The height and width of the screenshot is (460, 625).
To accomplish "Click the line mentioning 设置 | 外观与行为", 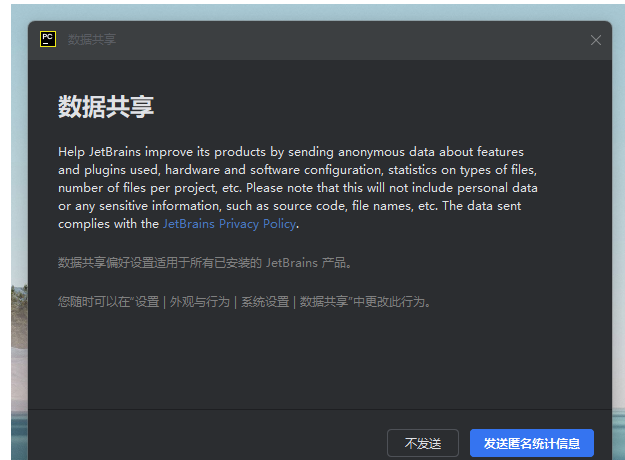I will [244, 302].
